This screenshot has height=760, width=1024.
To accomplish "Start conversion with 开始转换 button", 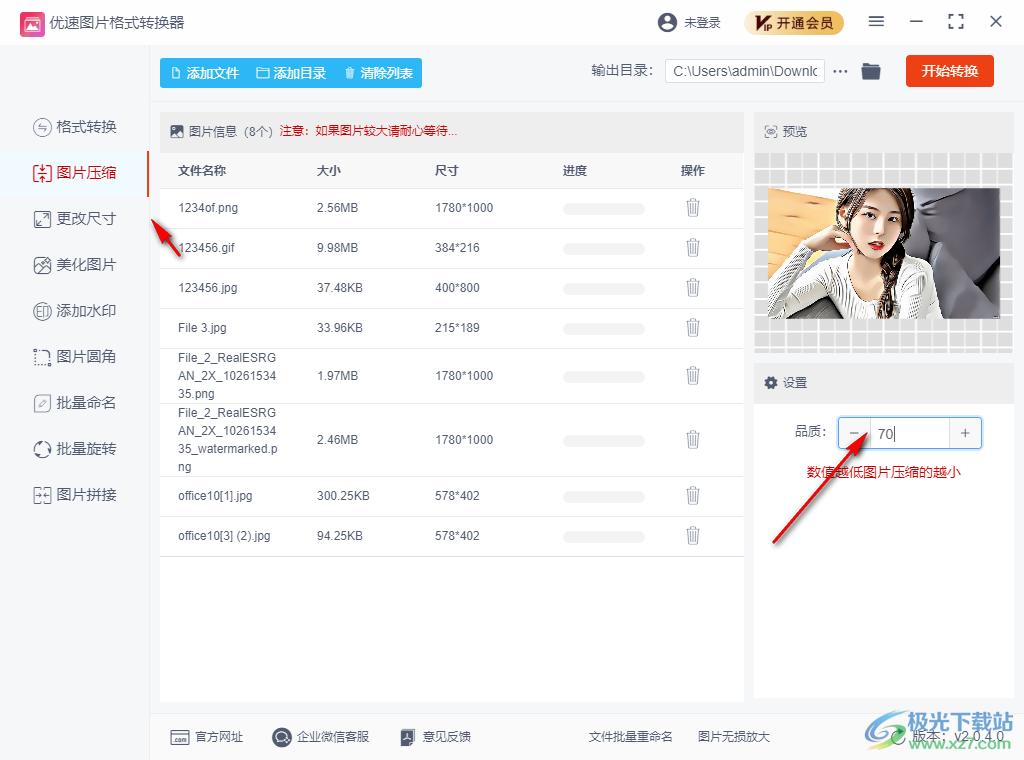I will [x=950, y=71].
